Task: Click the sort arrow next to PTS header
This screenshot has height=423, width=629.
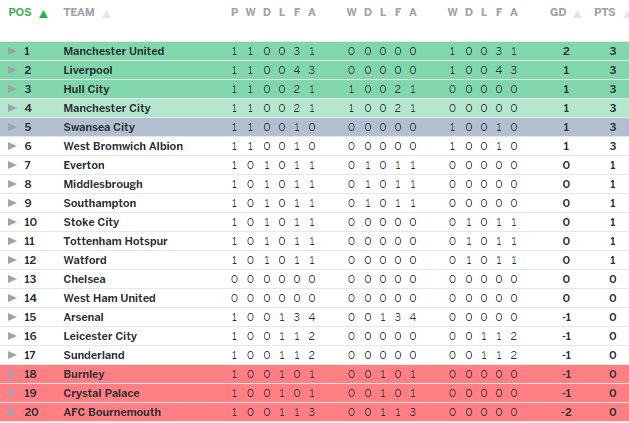Action: point(622,14)
